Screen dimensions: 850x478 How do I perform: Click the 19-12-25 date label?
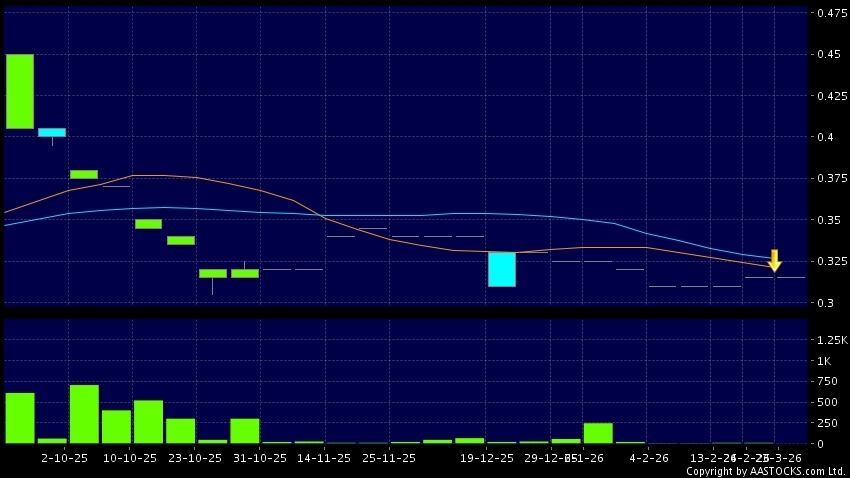pos(486,457)
